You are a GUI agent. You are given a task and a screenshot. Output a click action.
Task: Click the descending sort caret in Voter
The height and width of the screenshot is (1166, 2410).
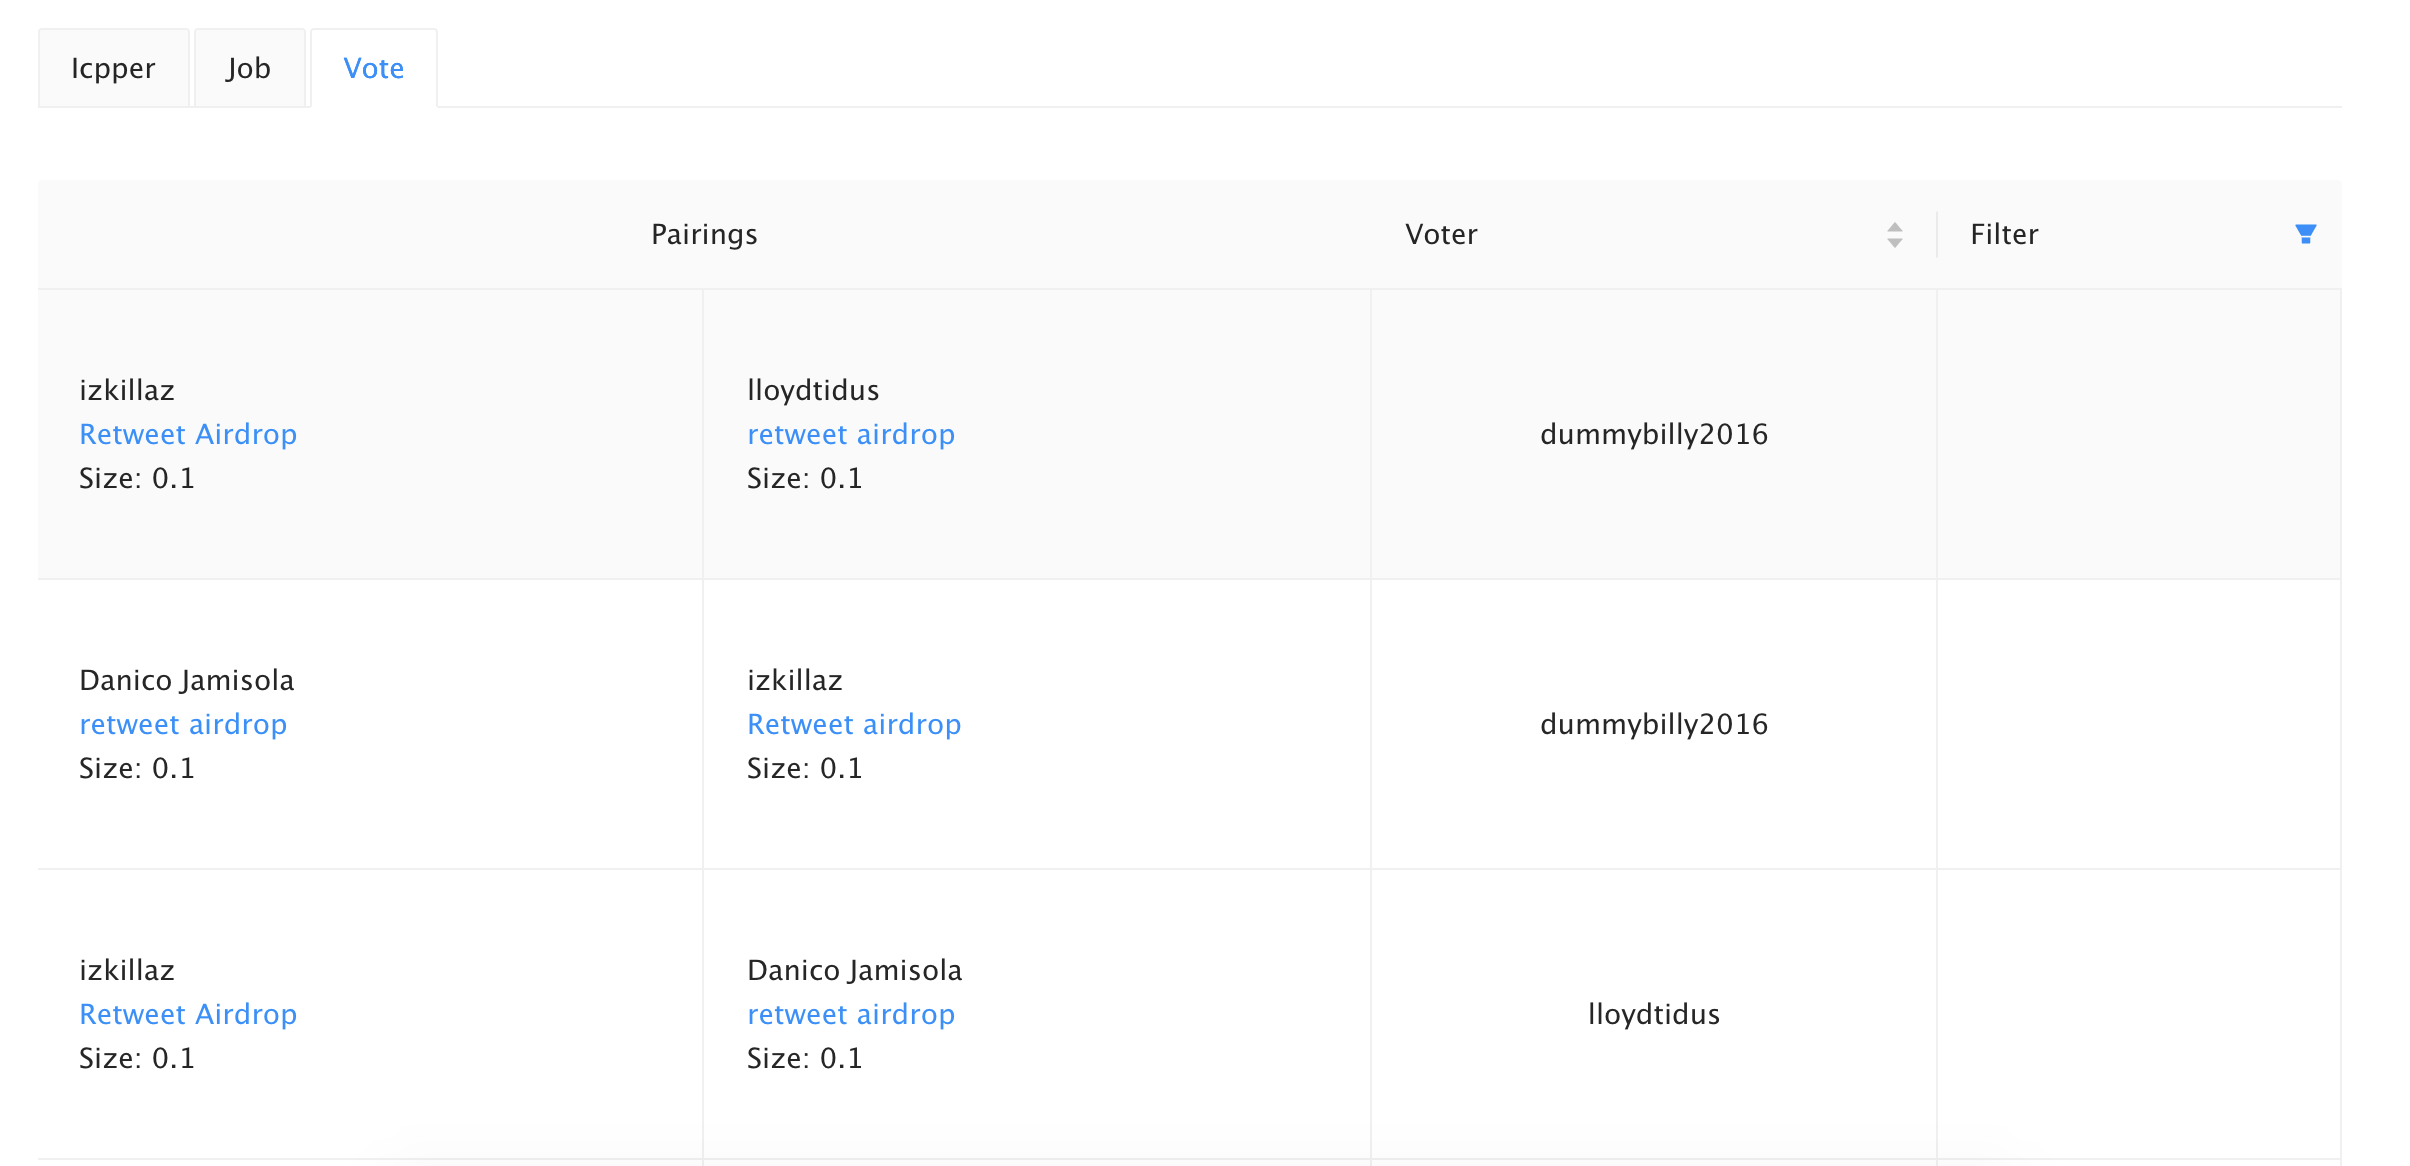point(1894,242)
